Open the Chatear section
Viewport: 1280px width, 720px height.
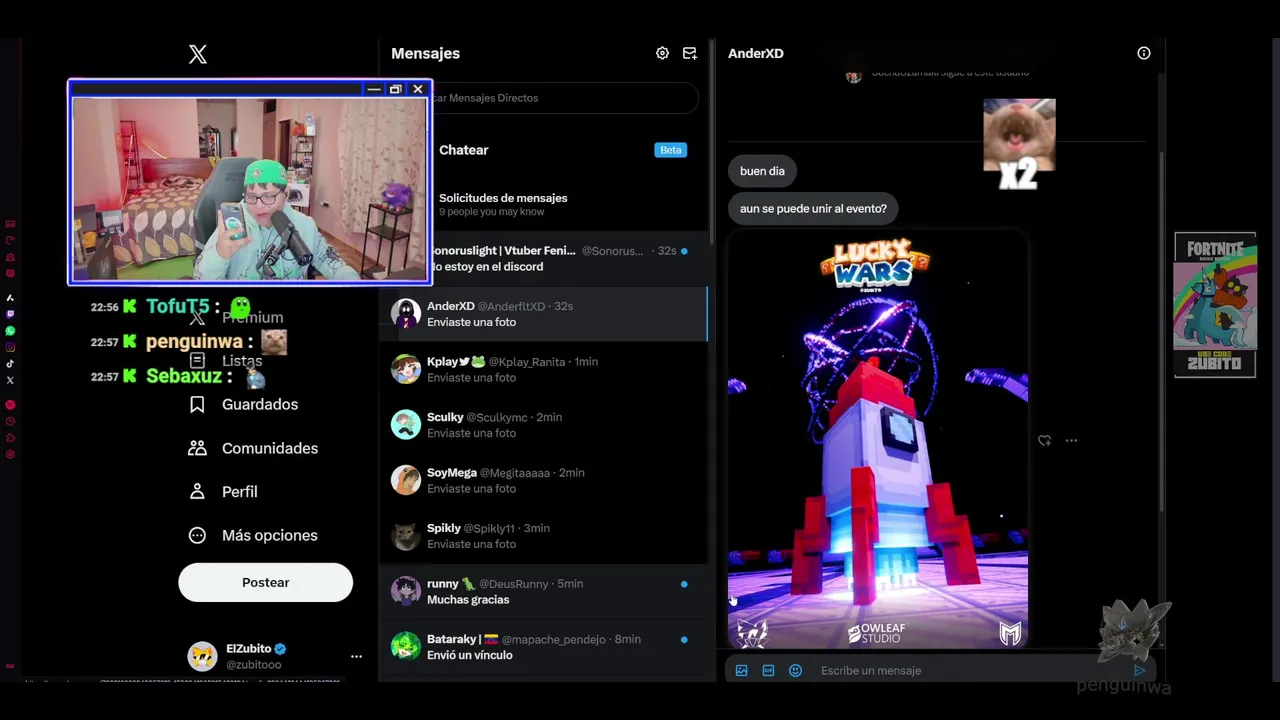(543, 150)
